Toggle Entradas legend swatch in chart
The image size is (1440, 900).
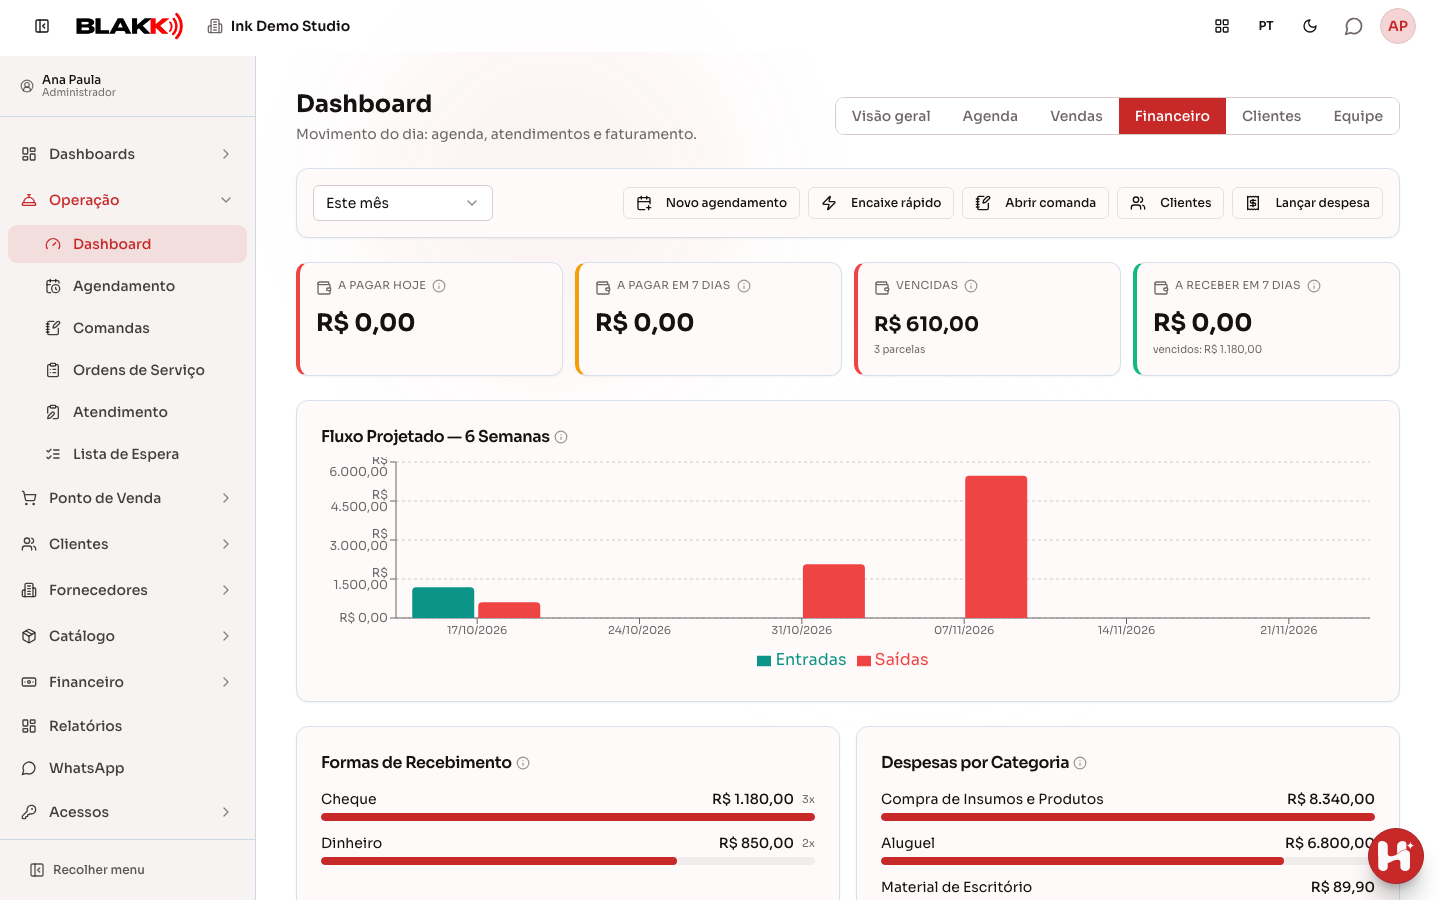pyautogui.click(x=764, y=660)
